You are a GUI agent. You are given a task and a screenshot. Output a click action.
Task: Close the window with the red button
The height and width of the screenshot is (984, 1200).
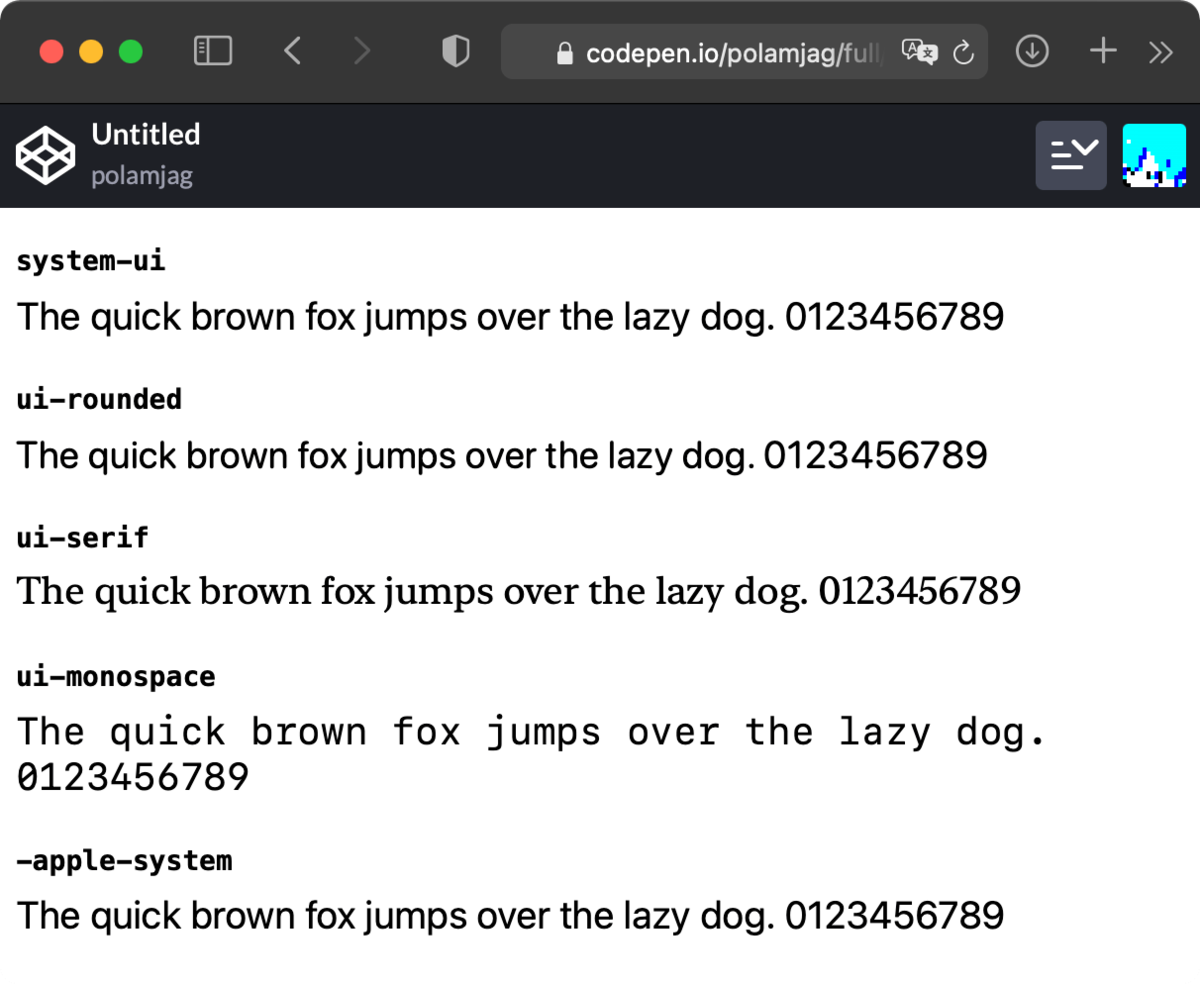[51, 52]
